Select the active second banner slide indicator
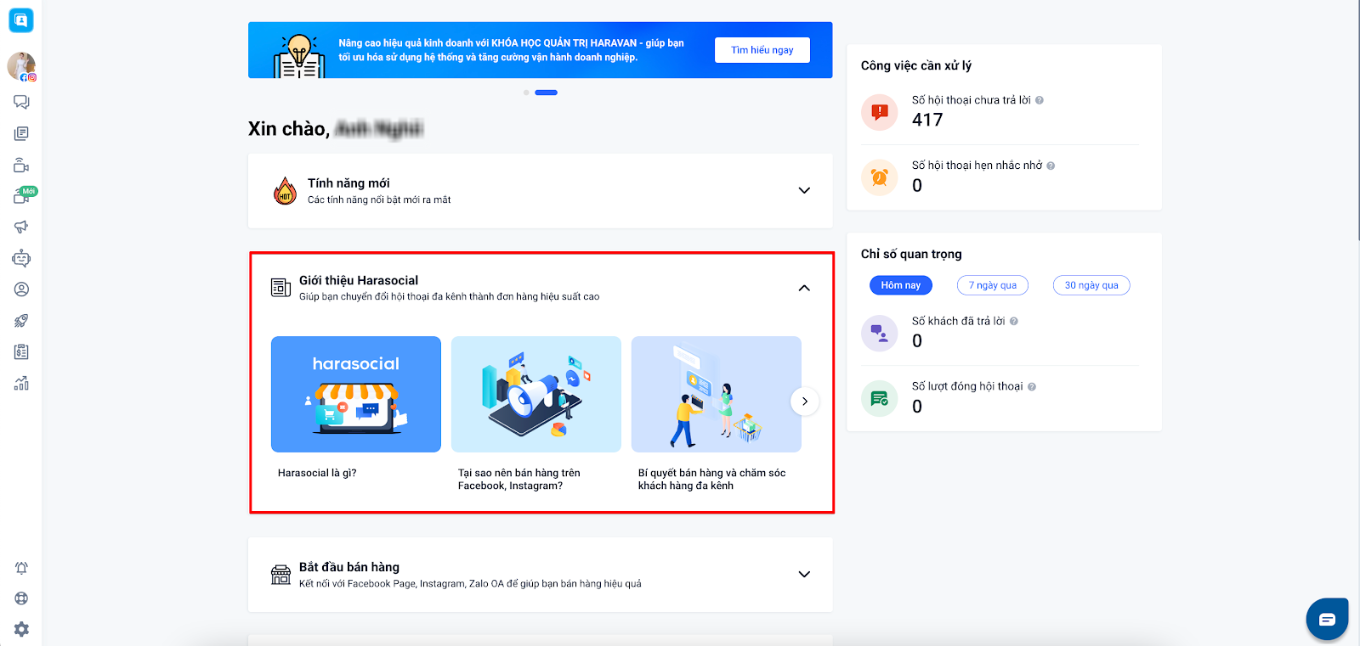 pos(546,92)
